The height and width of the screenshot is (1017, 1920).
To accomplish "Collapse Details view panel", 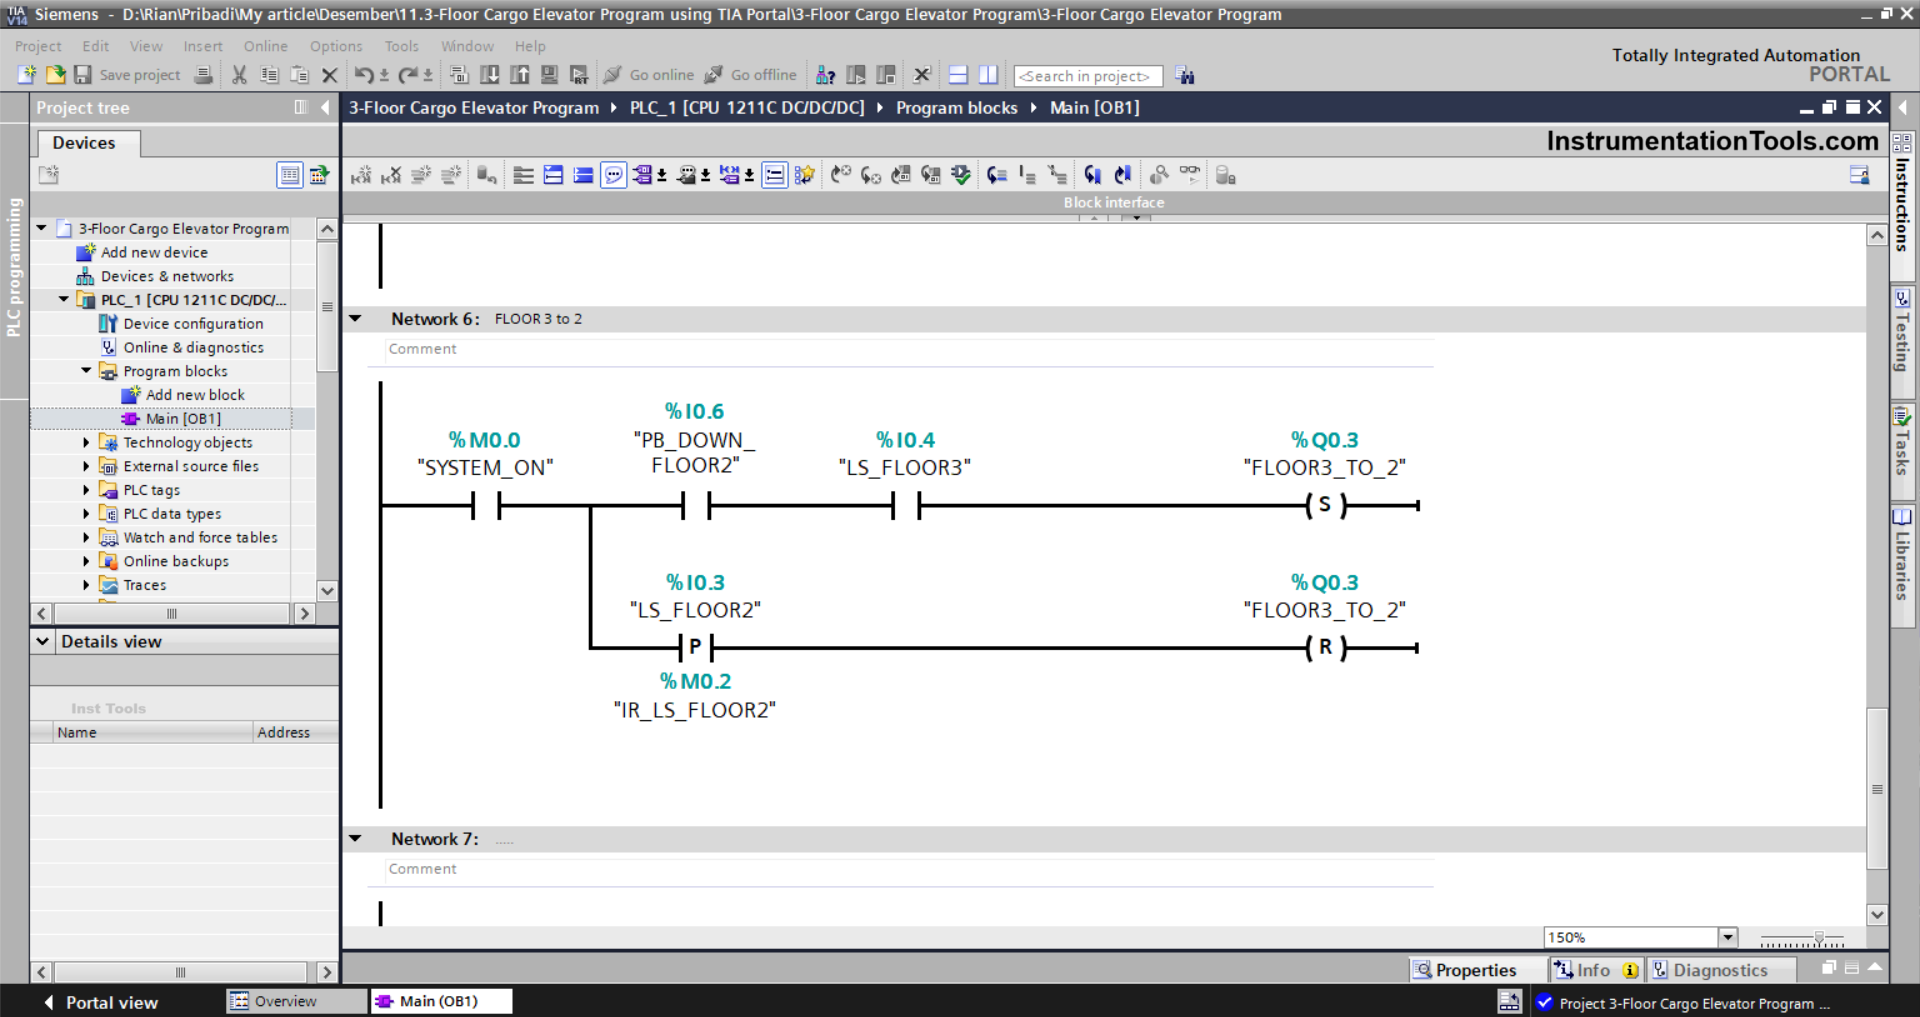I will tap(43, 641).
